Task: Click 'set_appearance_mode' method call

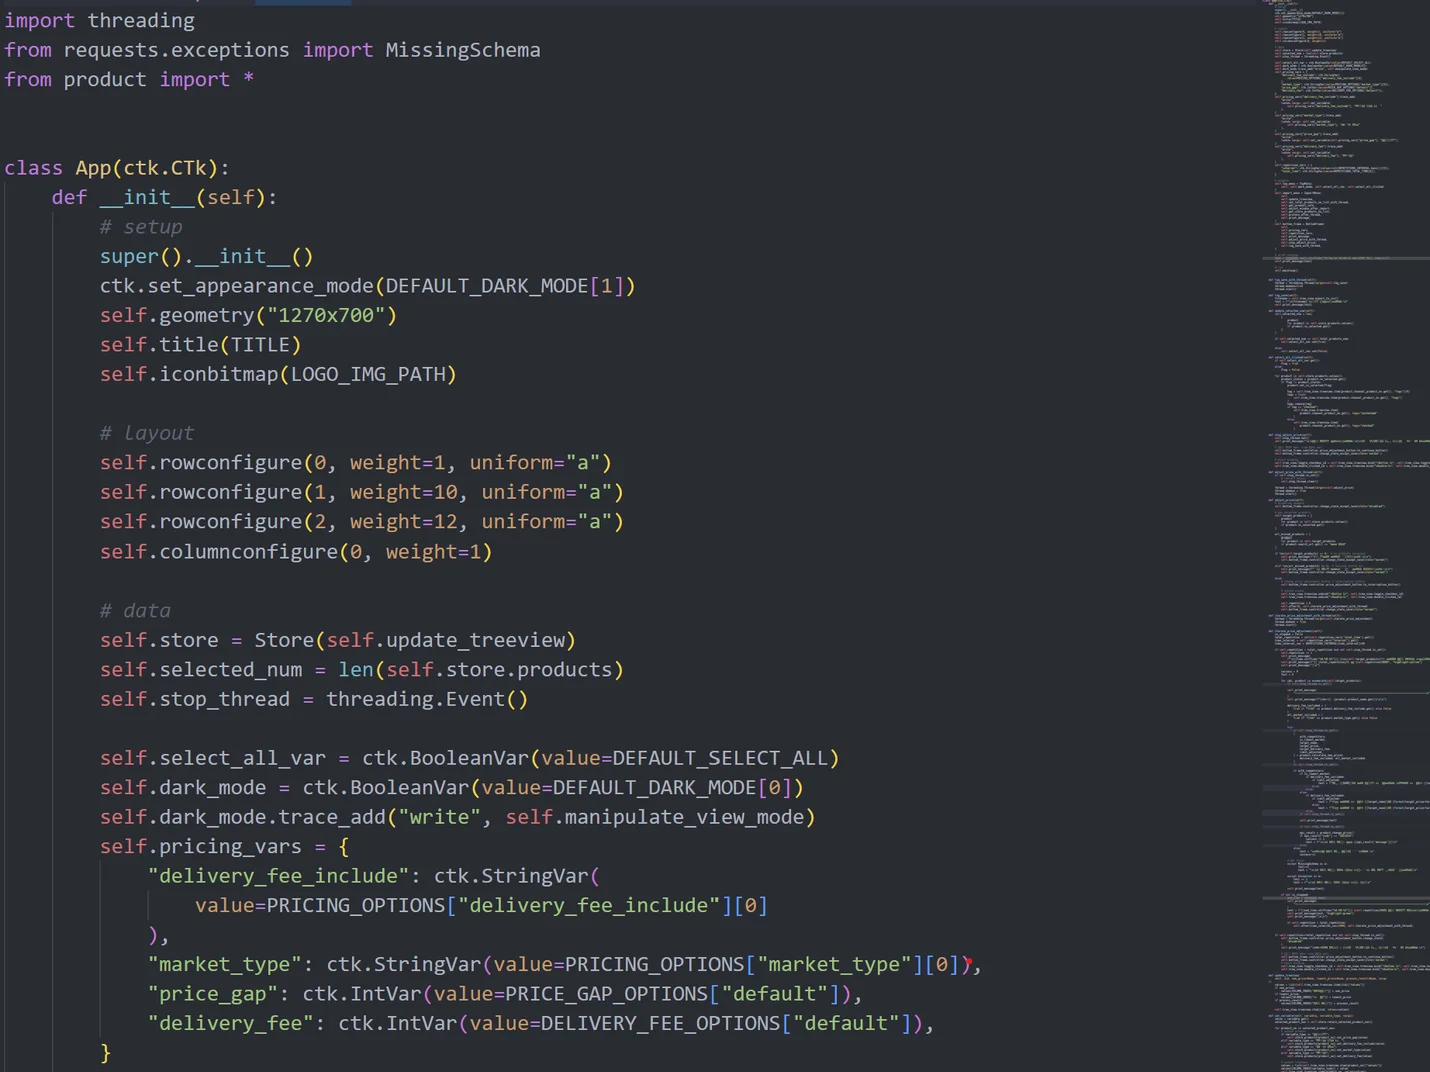Action: pyautogui.click(x=261, y=286)
